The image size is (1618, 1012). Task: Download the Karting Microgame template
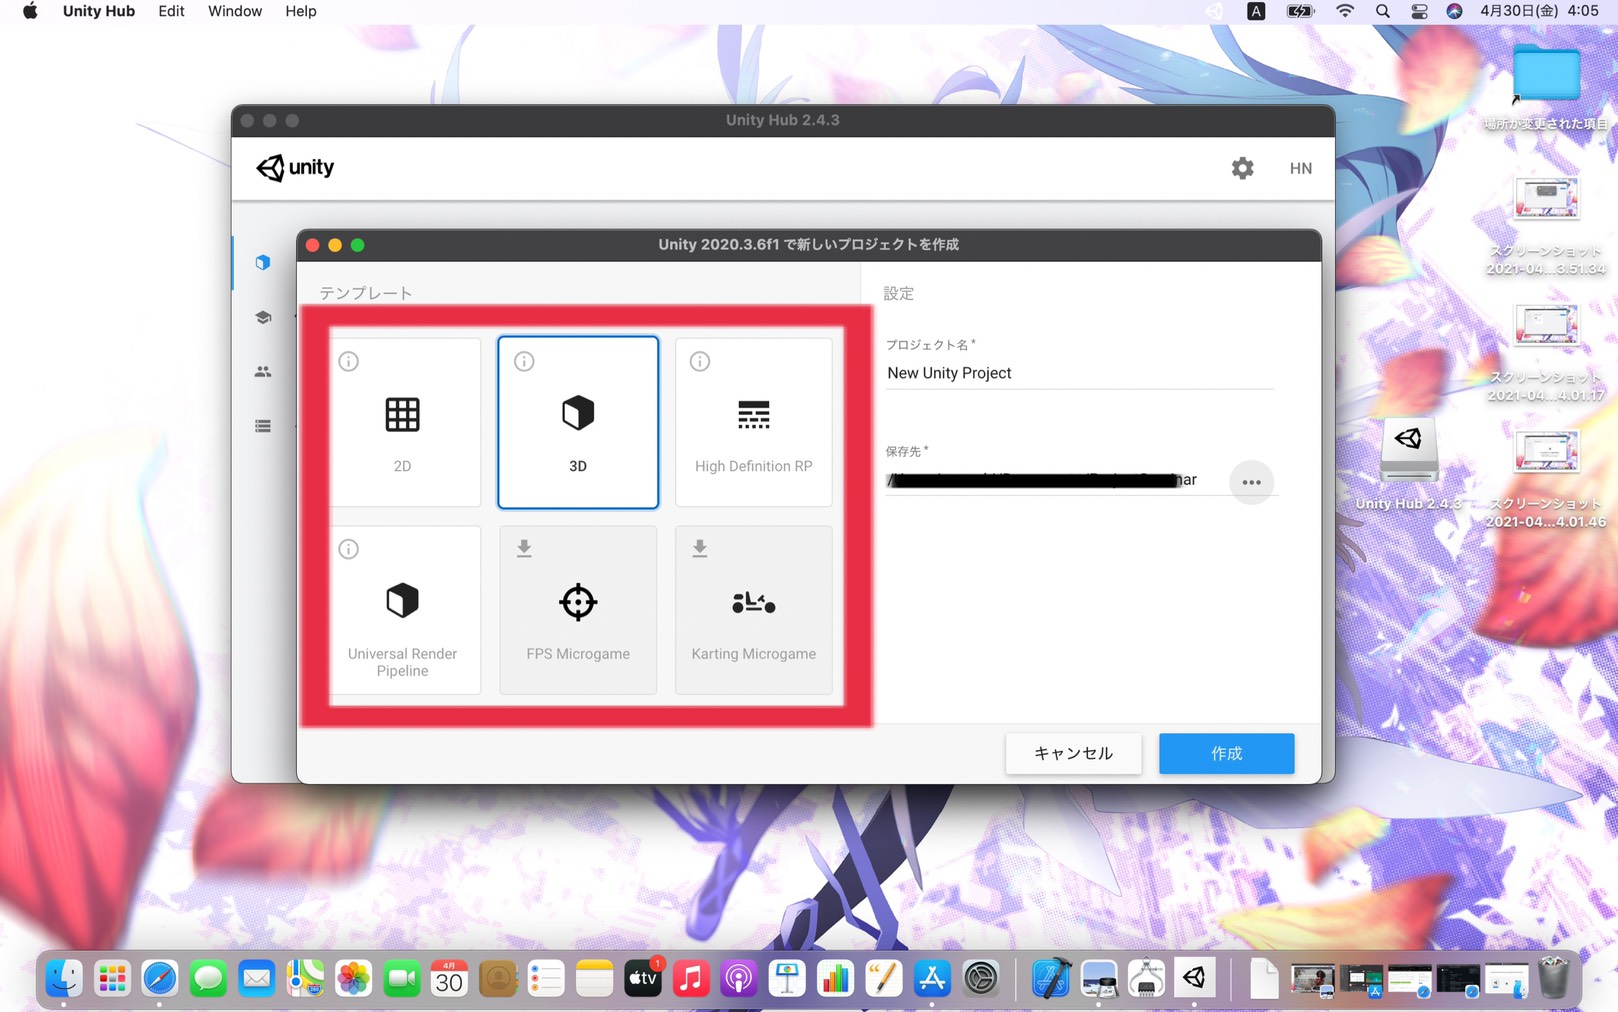click(x=700, y=548)
